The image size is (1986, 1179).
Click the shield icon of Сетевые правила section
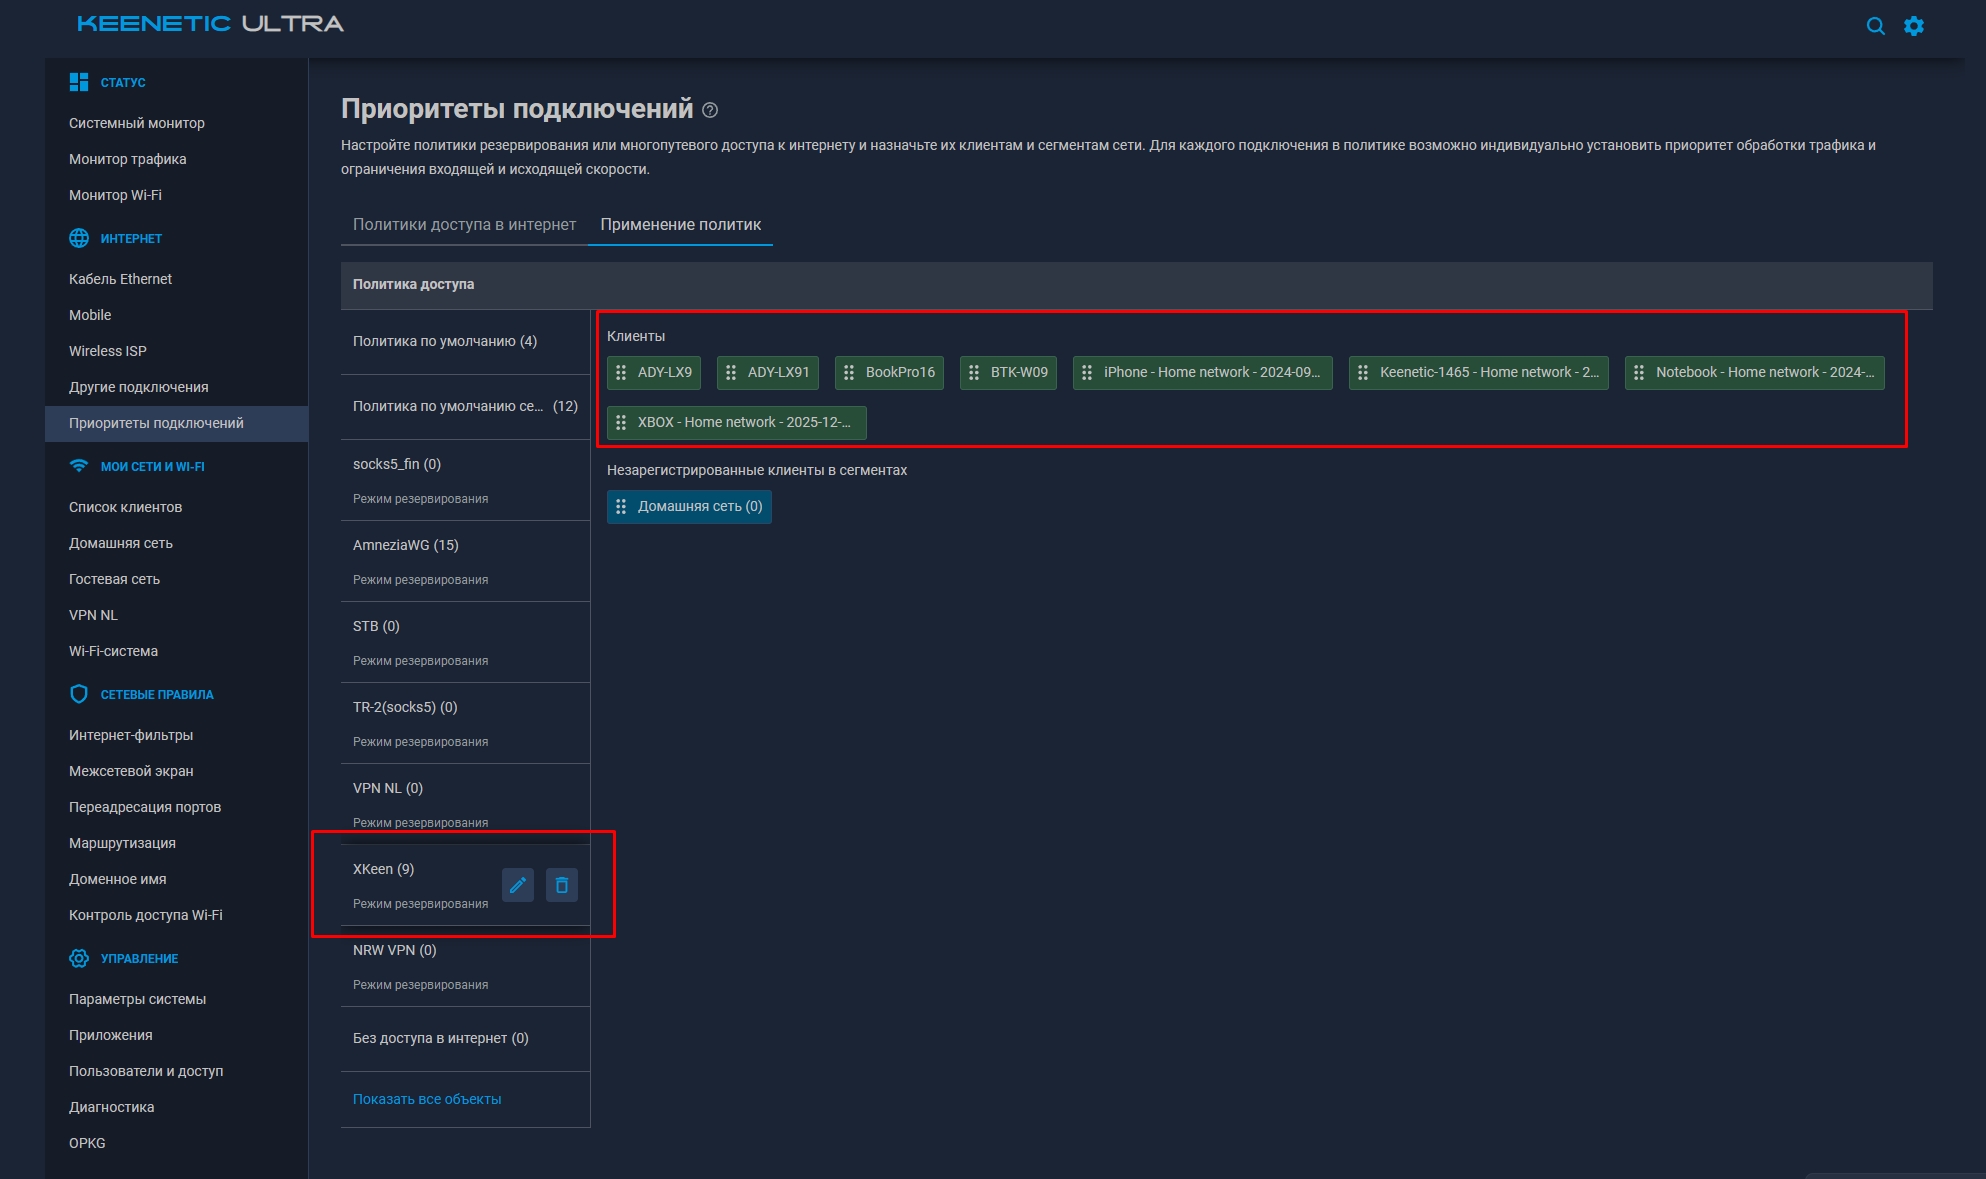(78, 693)
